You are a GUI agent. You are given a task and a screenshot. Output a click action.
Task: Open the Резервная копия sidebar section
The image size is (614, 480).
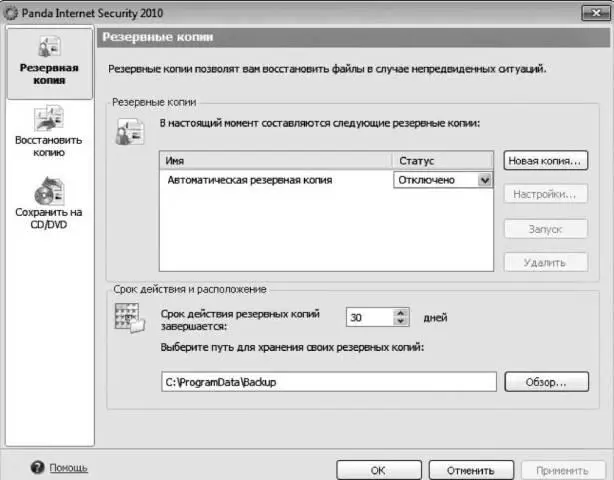(49, 63)
